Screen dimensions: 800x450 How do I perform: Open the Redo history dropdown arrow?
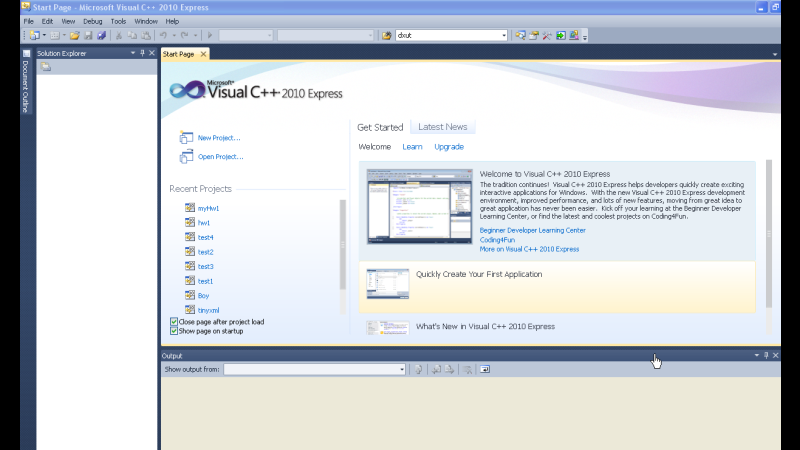(195, 35)
